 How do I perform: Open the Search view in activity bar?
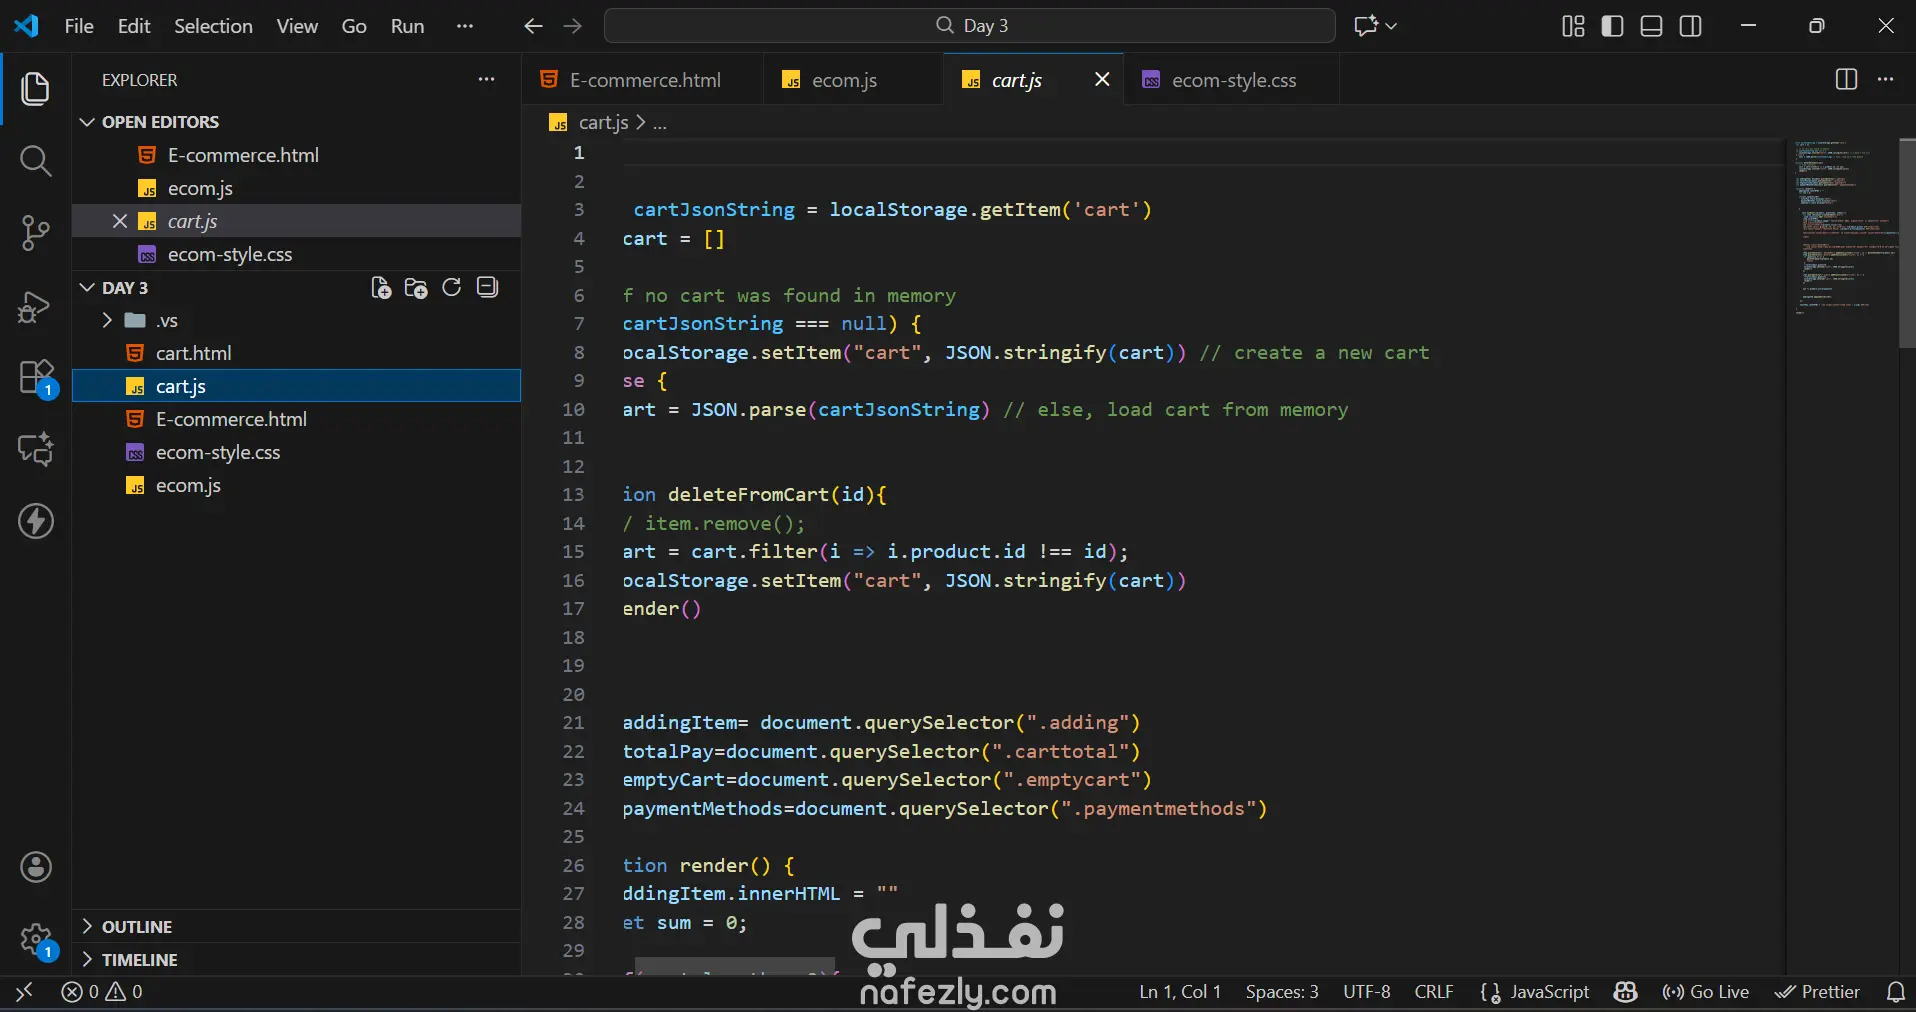(x=36, y=161)
